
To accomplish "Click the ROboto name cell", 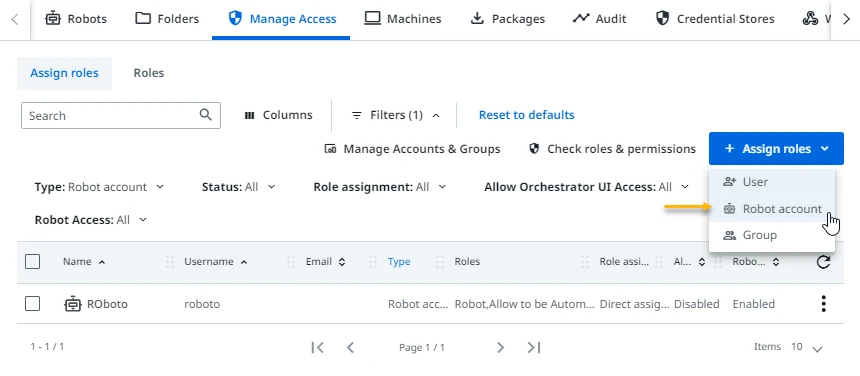I will point(108,304).
